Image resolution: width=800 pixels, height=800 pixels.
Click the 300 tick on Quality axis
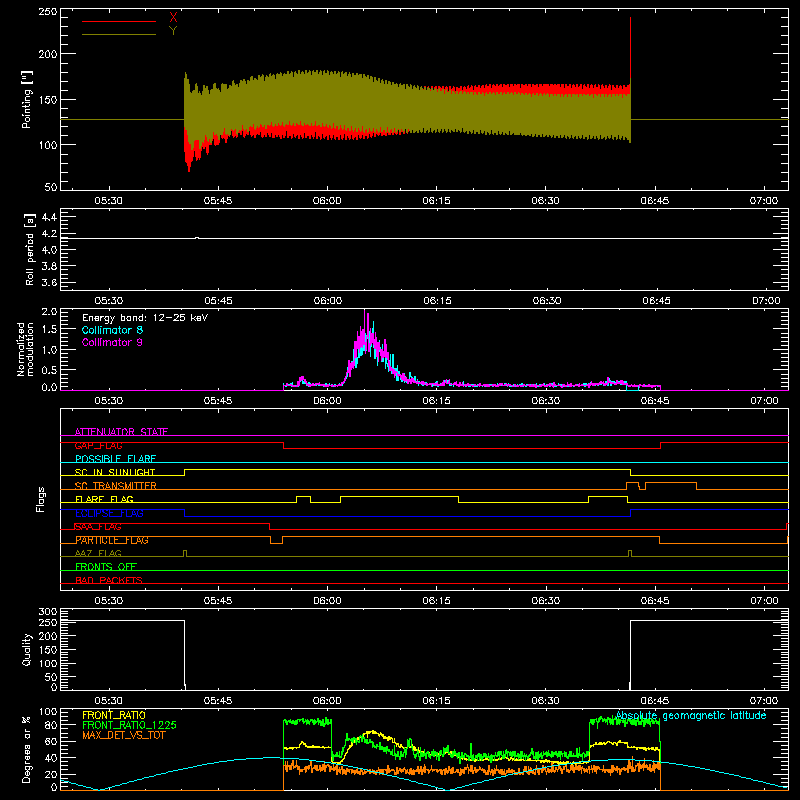48,612
